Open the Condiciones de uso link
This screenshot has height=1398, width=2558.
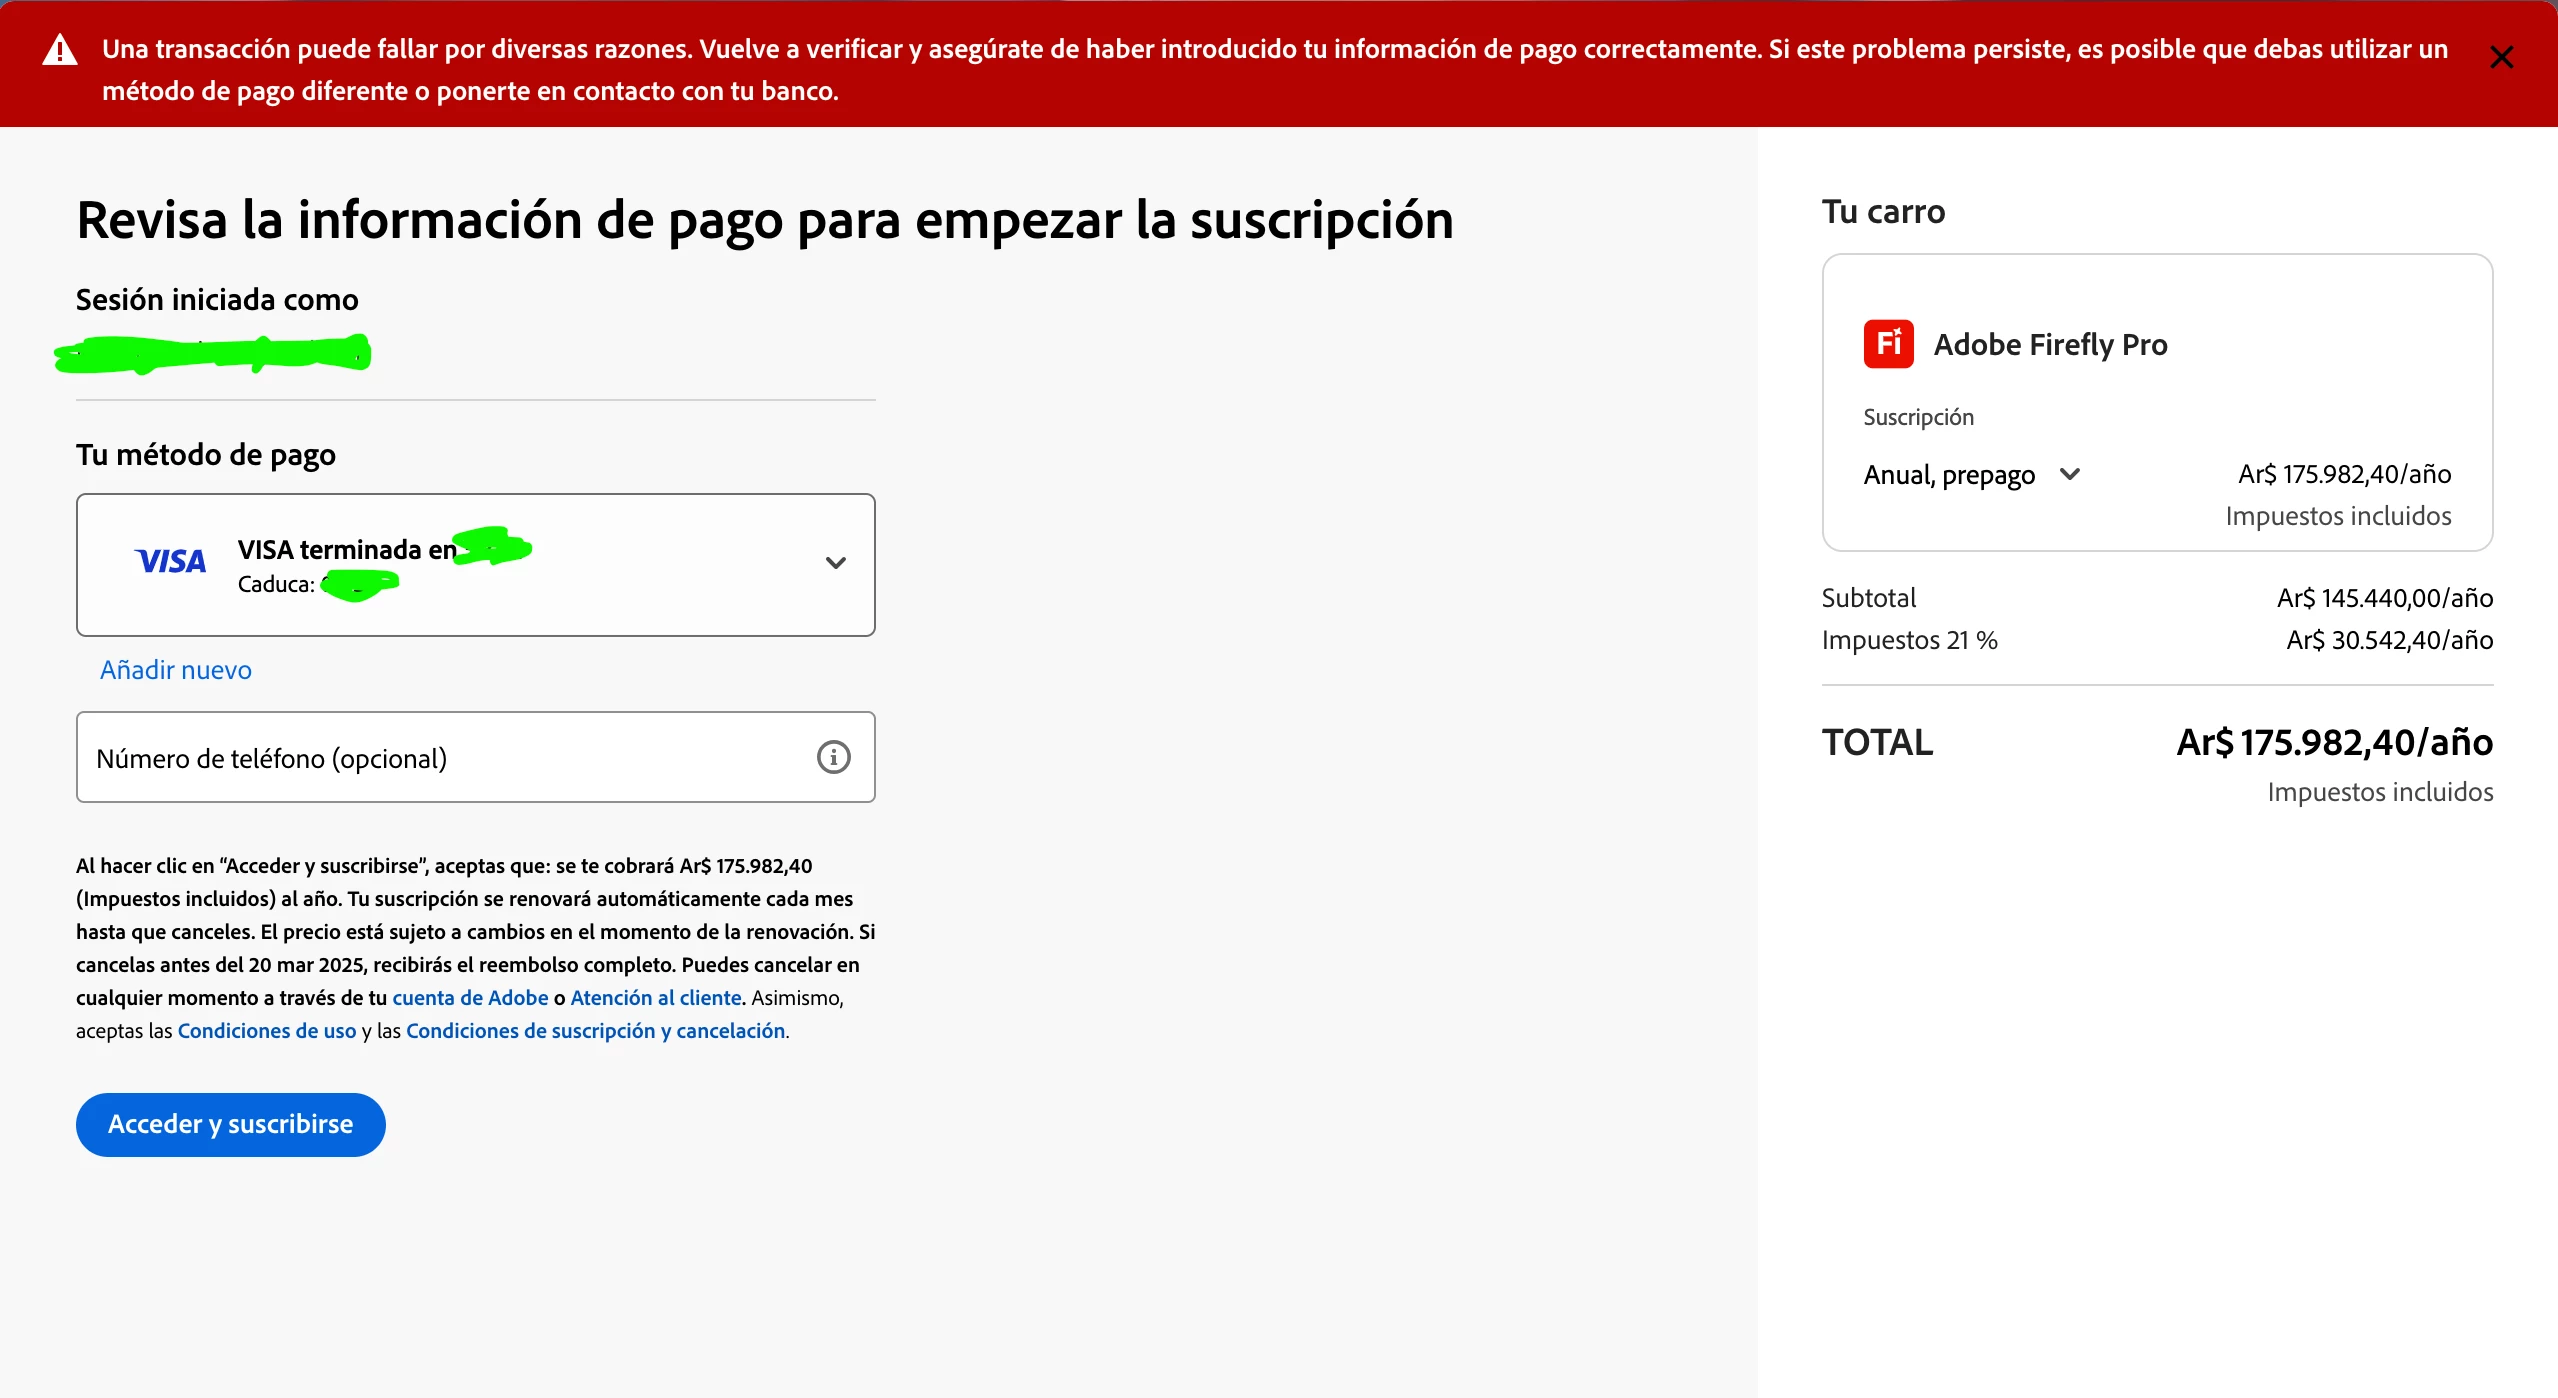tap(267, 1031)
